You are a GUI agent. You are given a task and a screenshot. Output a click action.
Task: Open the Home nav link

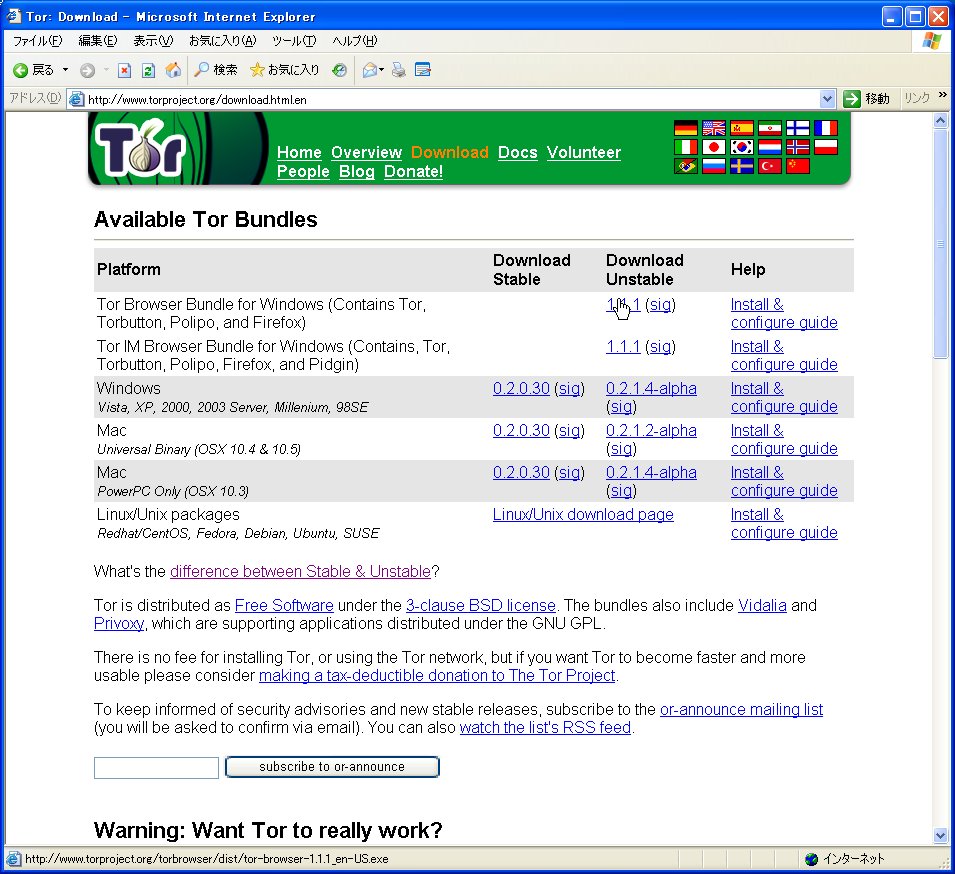coord(299,152)
